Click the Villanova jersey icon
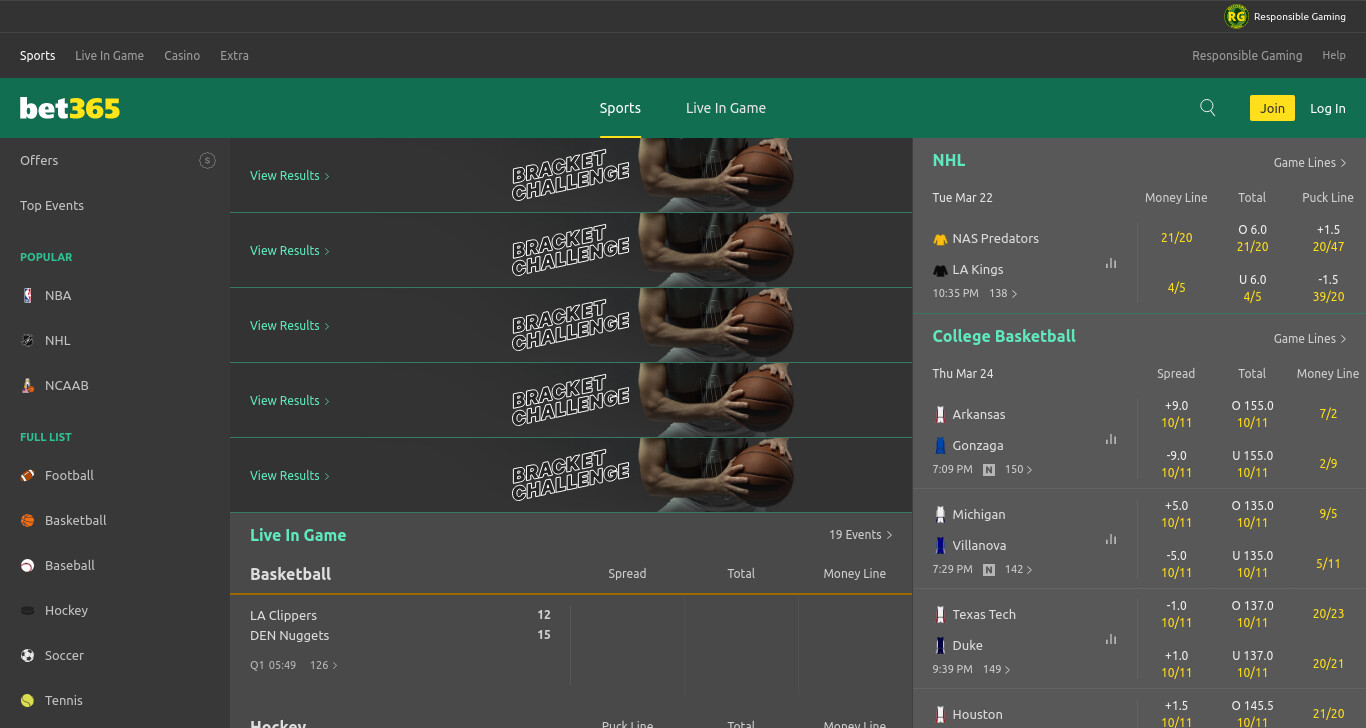The image size is (1366, 728). [x=940, y=545]
